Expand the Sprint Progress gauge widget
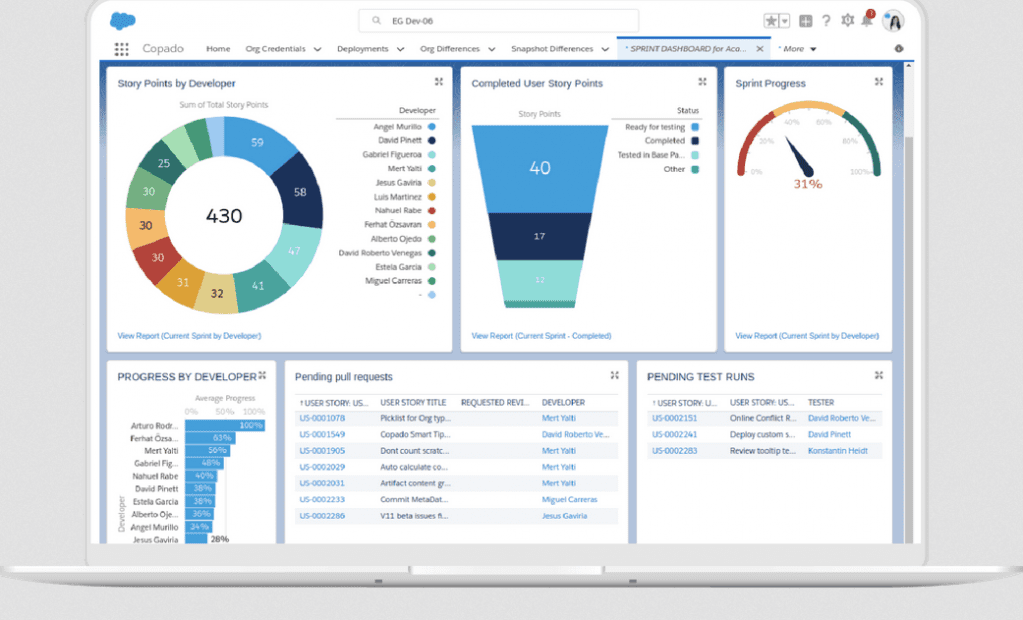The height and width of the screenshot is (620, 1023). (879, 83)
